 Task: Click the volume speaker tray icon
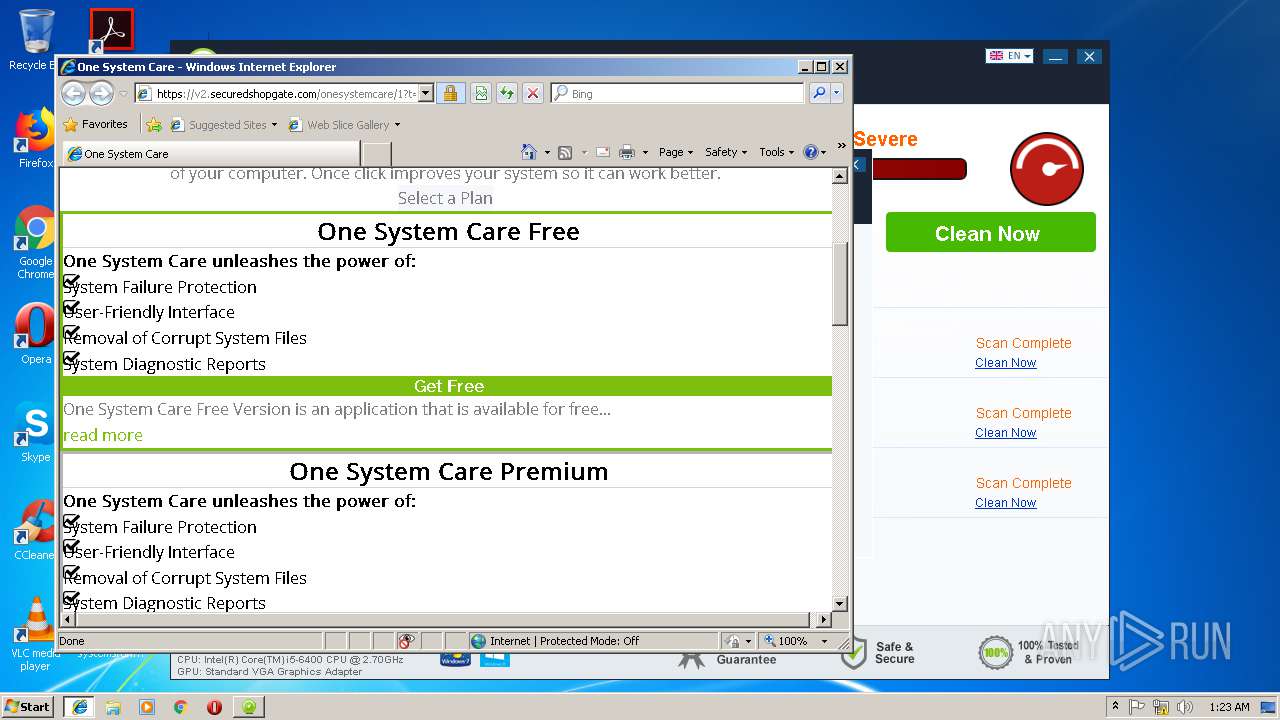1184,706
